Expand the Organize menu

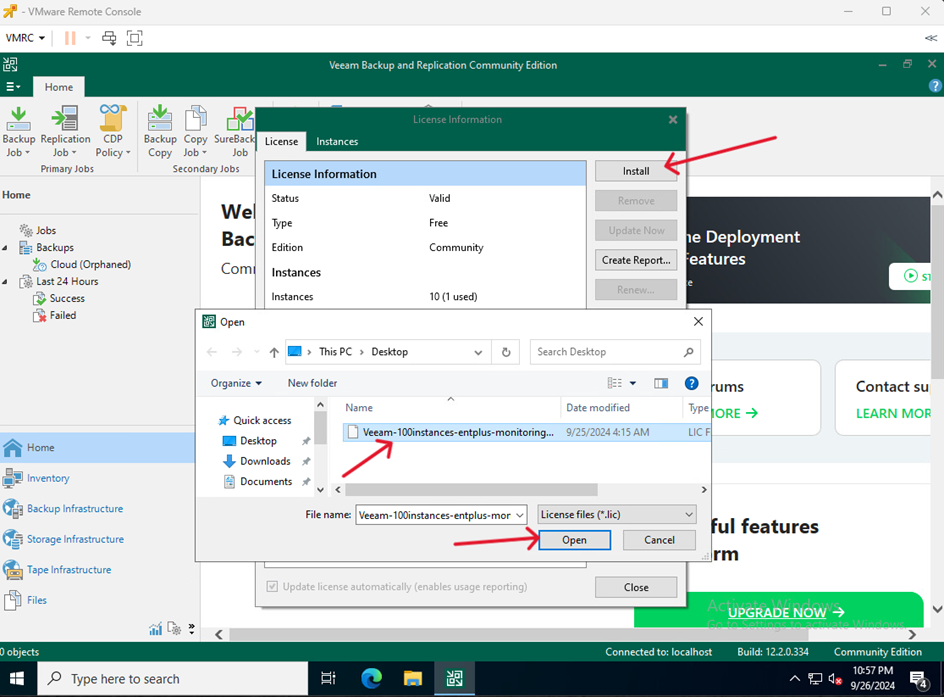click(x=236, y=383)
